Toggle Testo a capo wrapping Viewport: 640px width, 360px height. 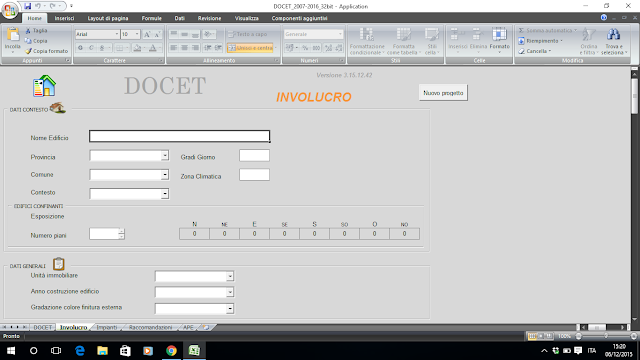[247, 34]
